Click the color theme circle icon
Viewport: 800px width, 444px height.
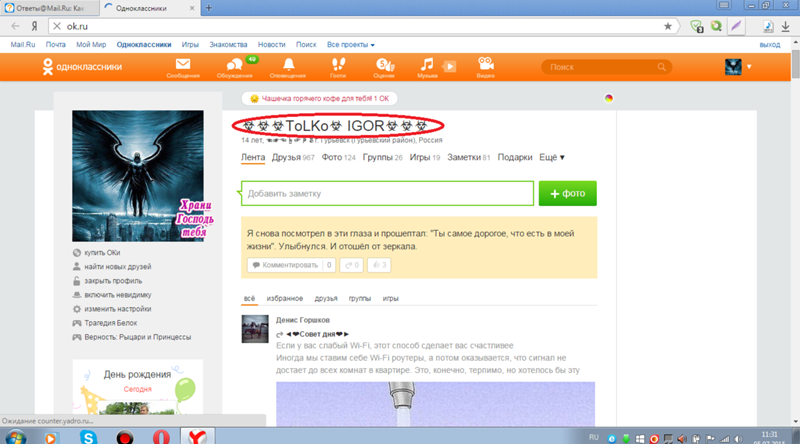609,98
